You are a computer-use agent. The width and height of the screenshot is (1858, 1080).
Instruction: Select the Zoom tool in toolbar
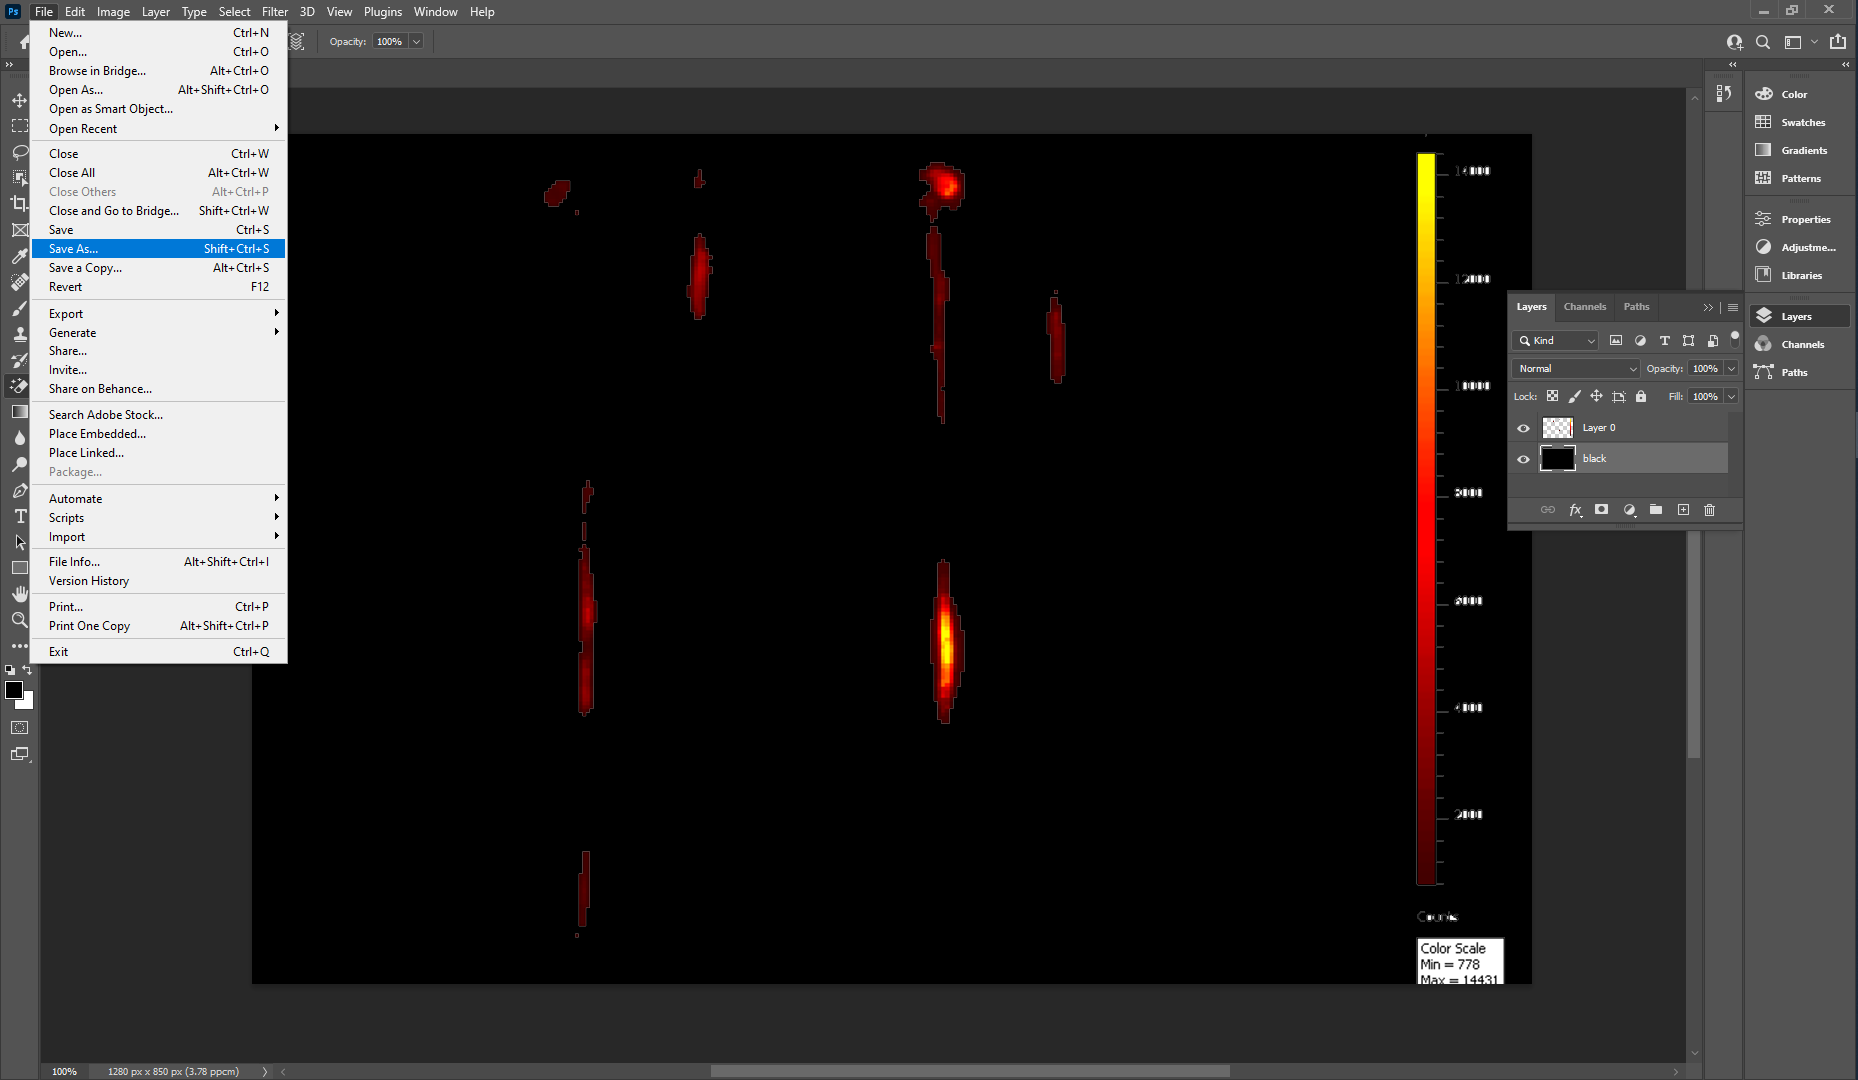tap(19, 620)
